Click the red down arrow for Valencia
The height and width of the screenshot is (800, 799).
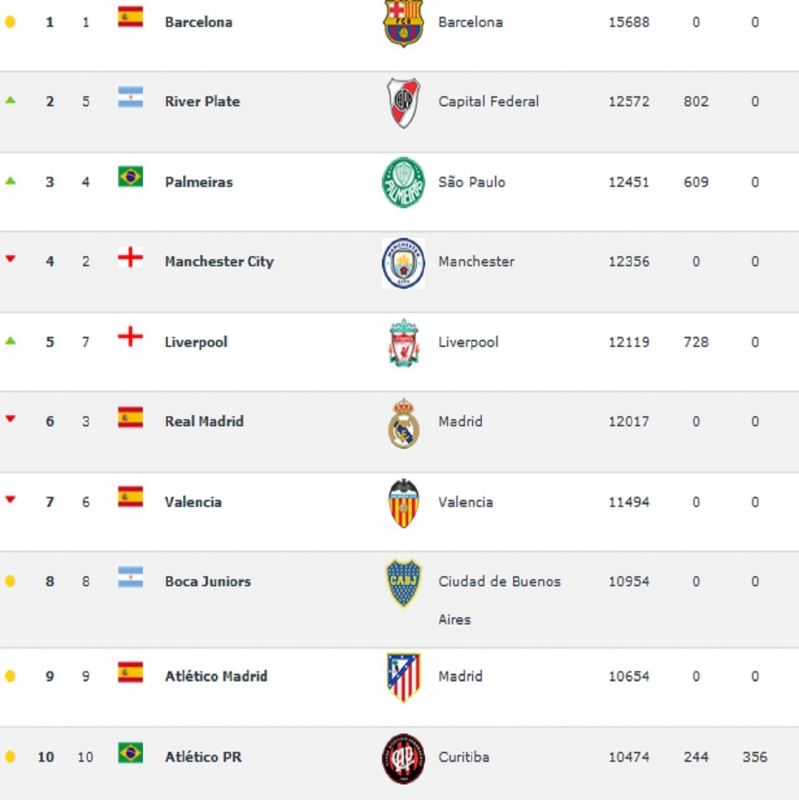10,499
